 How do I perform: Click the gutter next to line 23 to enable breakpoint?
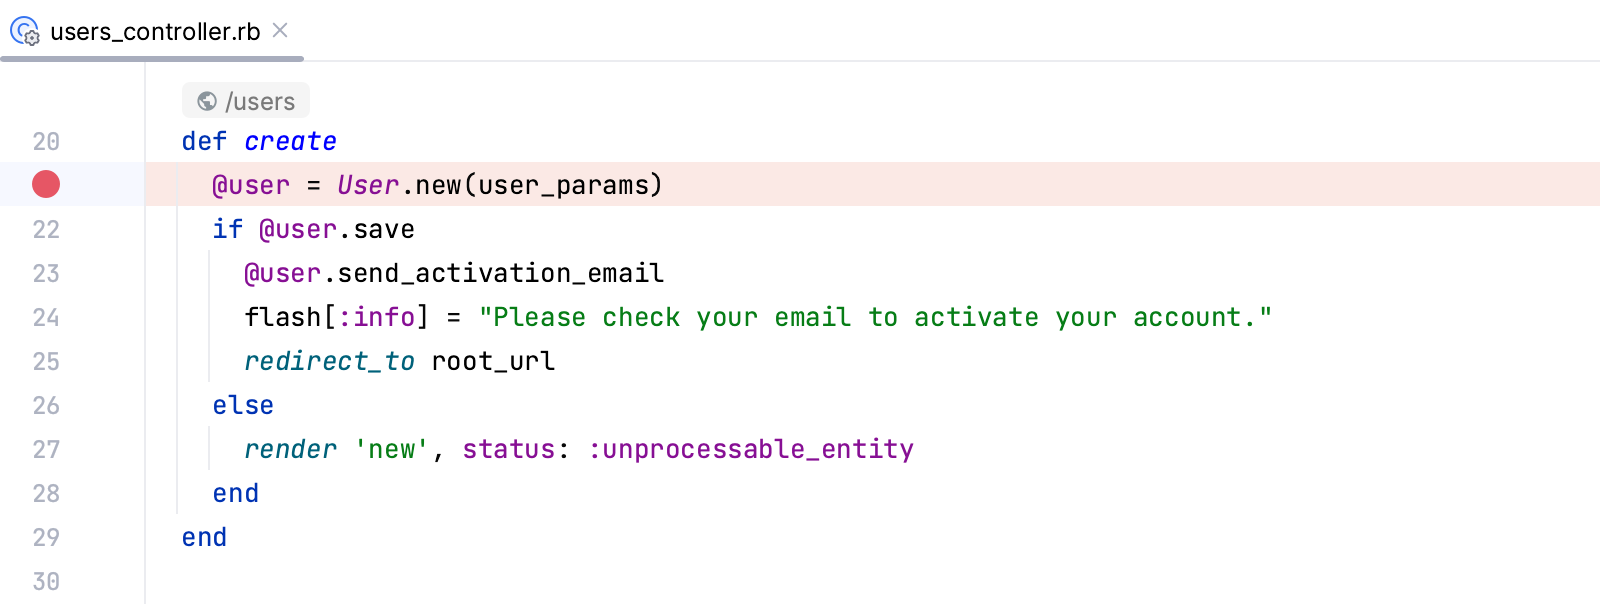[x=45, y=273]
